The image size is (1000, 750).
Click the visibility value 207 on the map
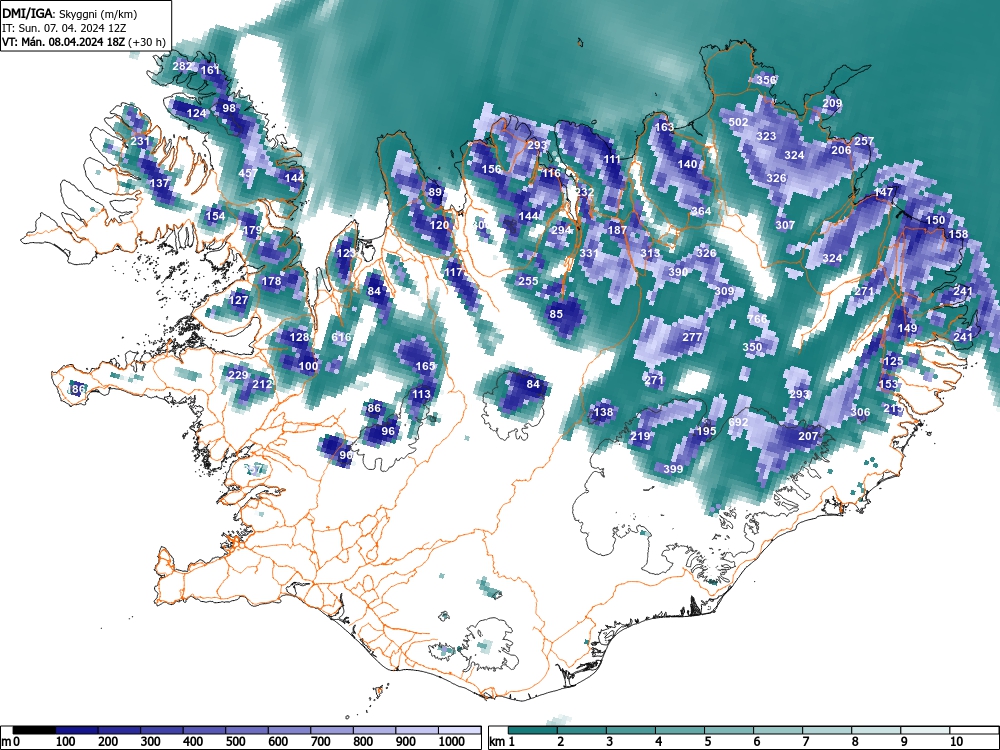tap(808, 436)
